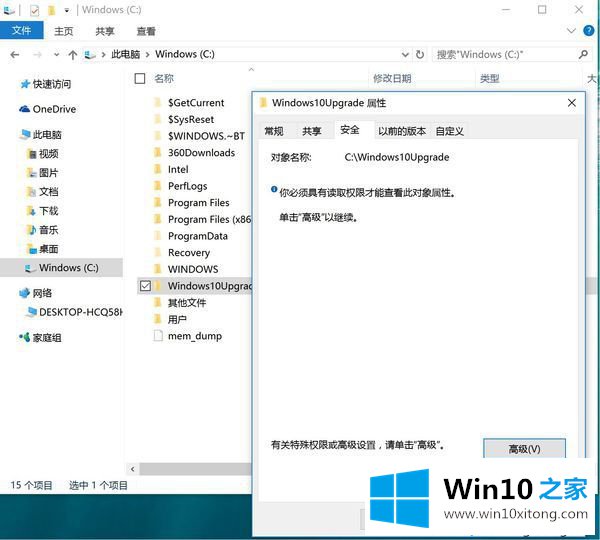Select the $GetCurrent folder icon

[x=157, y=102]
